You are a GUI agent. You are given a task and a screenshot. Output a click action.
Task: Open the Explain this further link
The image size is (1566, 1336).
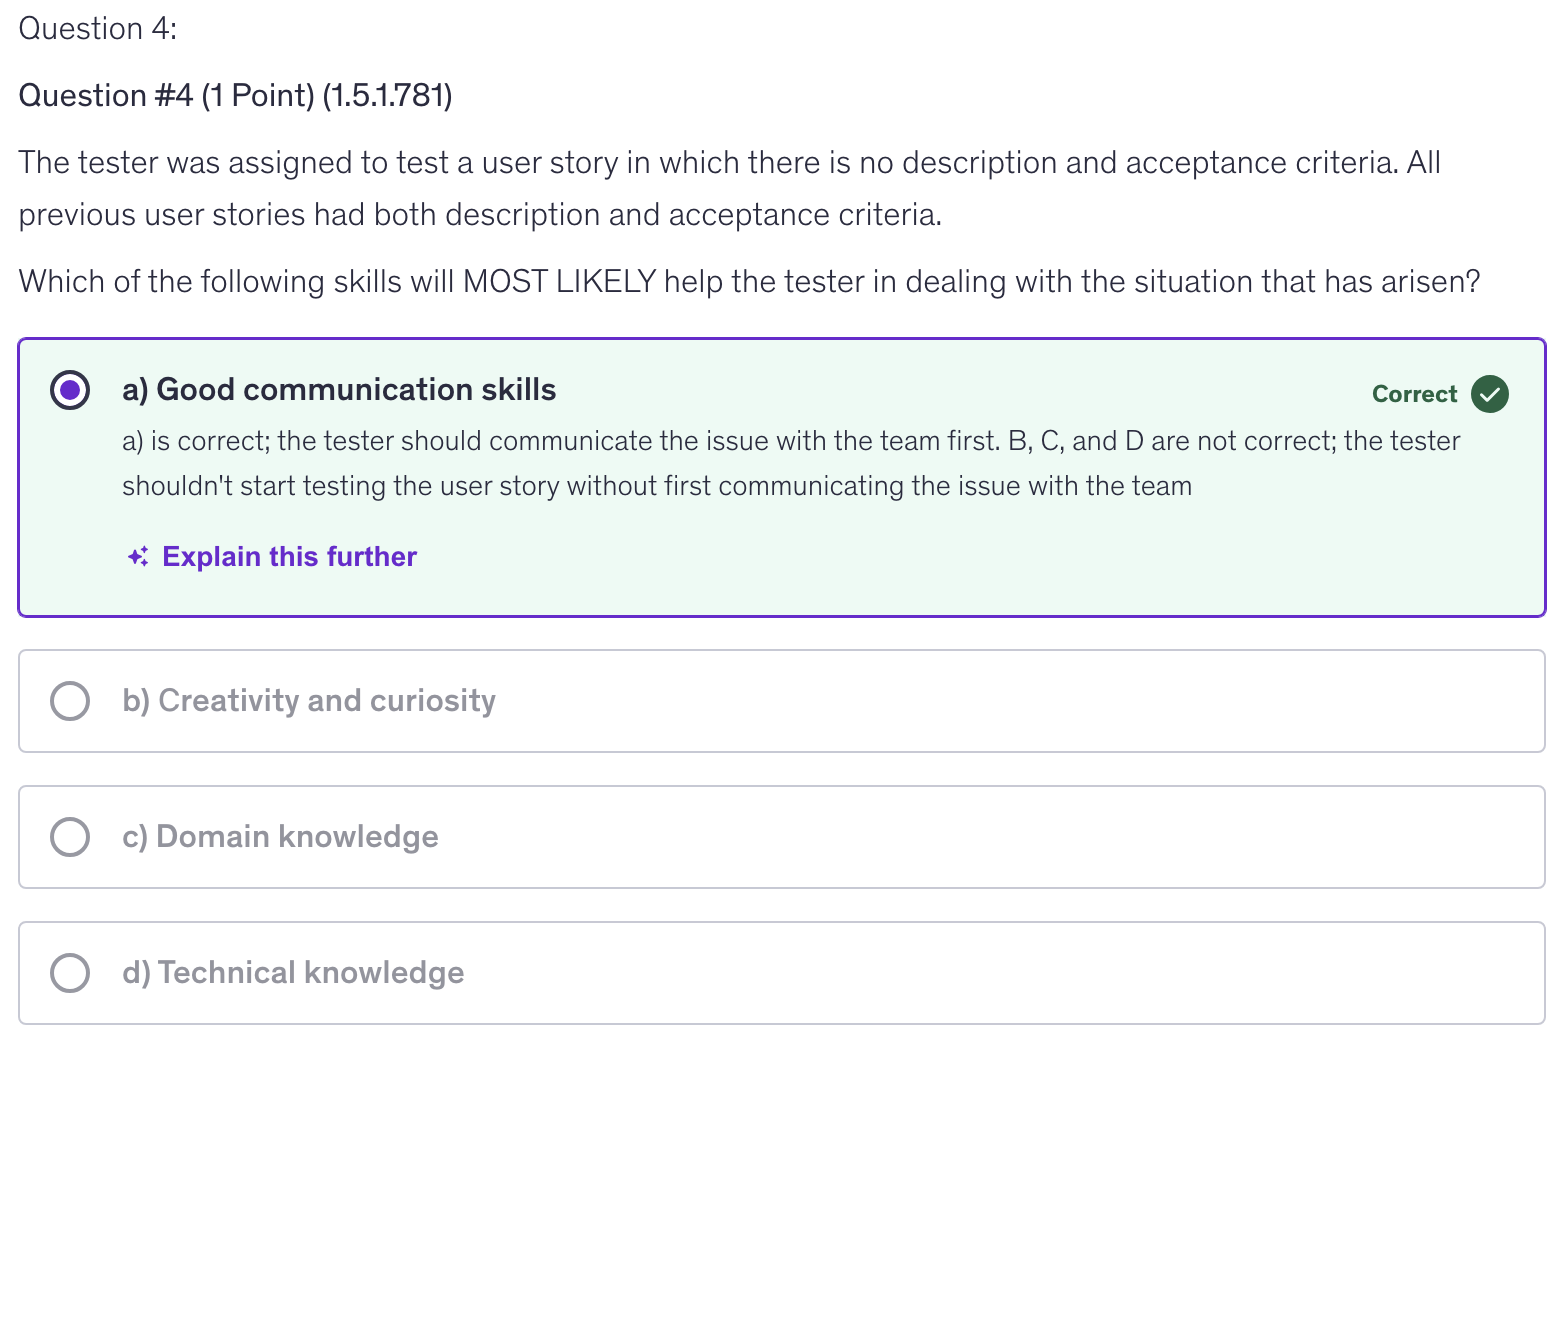[289, 557]
